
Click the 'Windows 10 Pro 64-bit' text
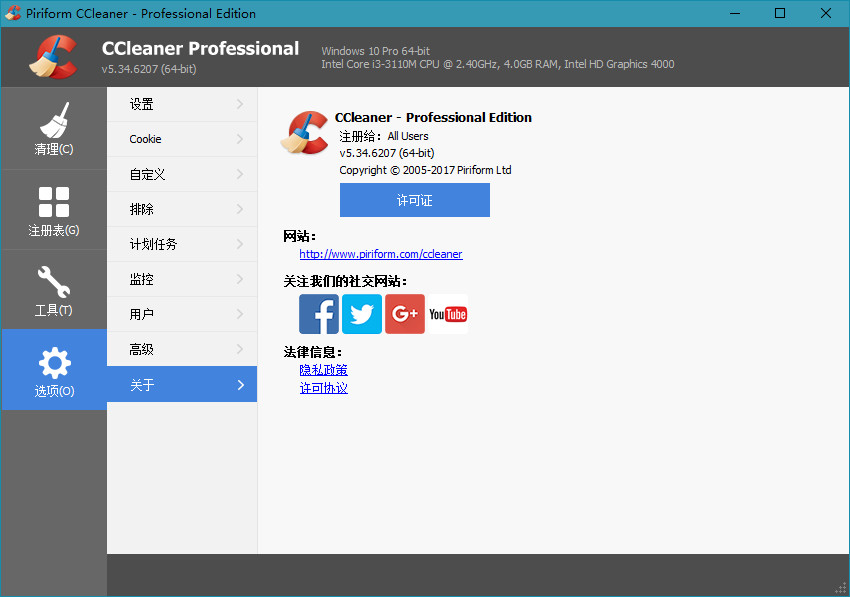(x=376, y=51)
